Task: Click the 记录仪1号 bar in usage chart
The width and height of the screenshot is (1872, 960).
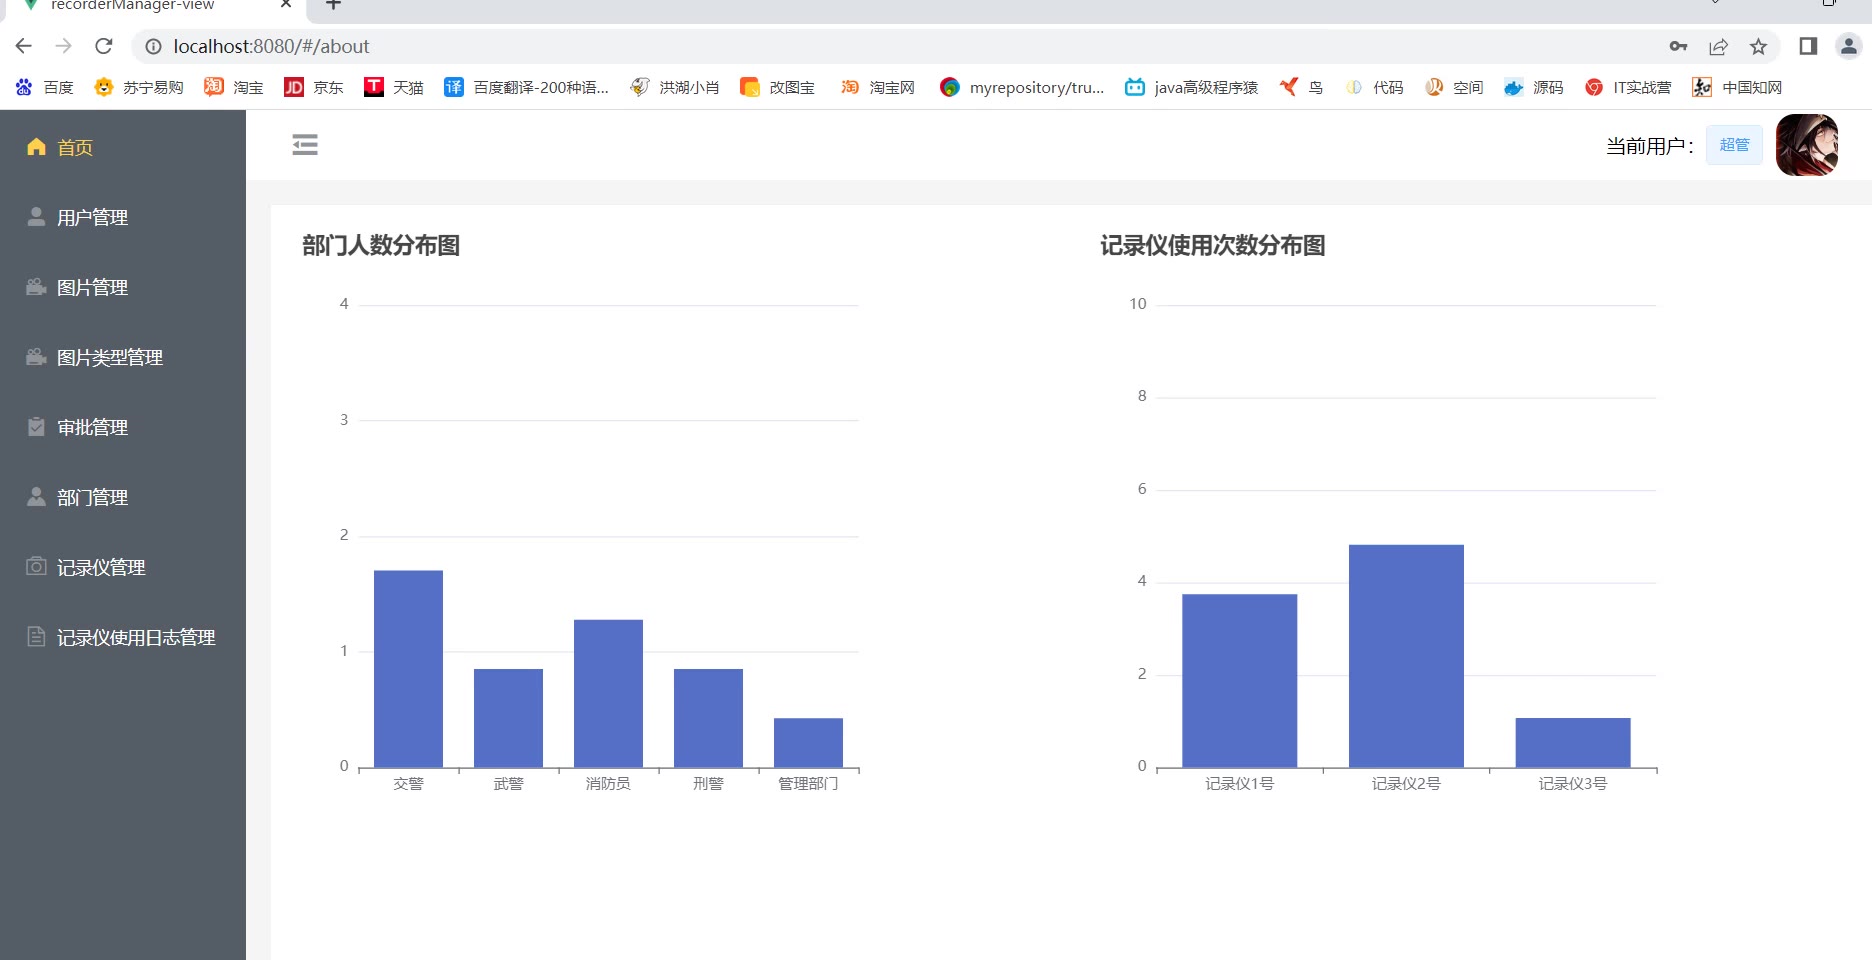Action: tap(1240, 681)
